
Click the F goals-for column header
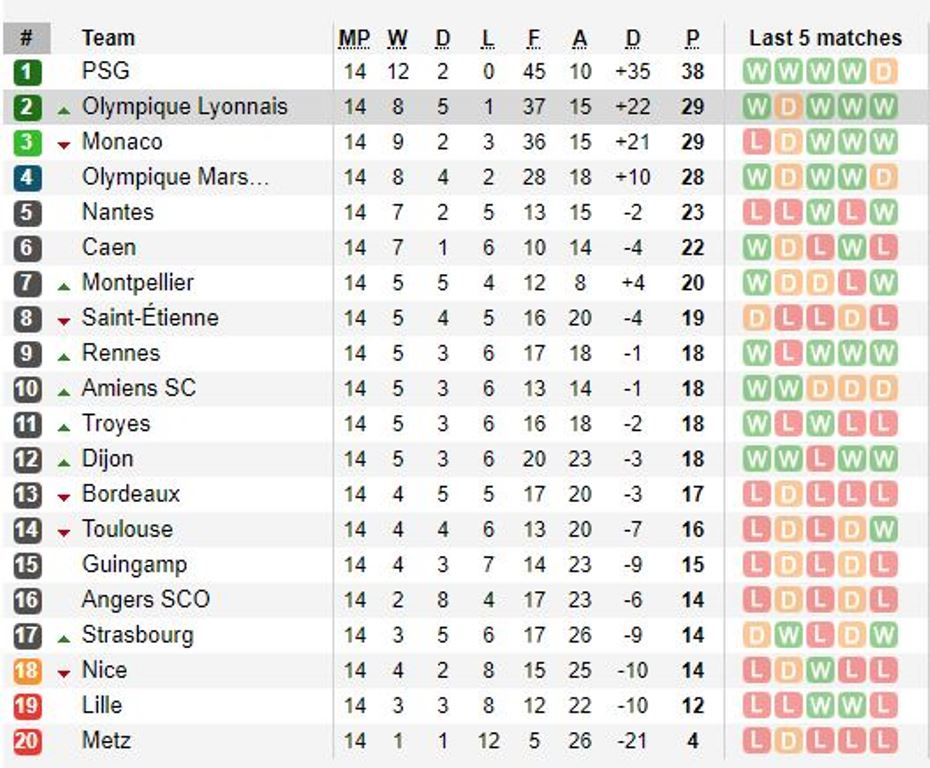pos(533,39)
